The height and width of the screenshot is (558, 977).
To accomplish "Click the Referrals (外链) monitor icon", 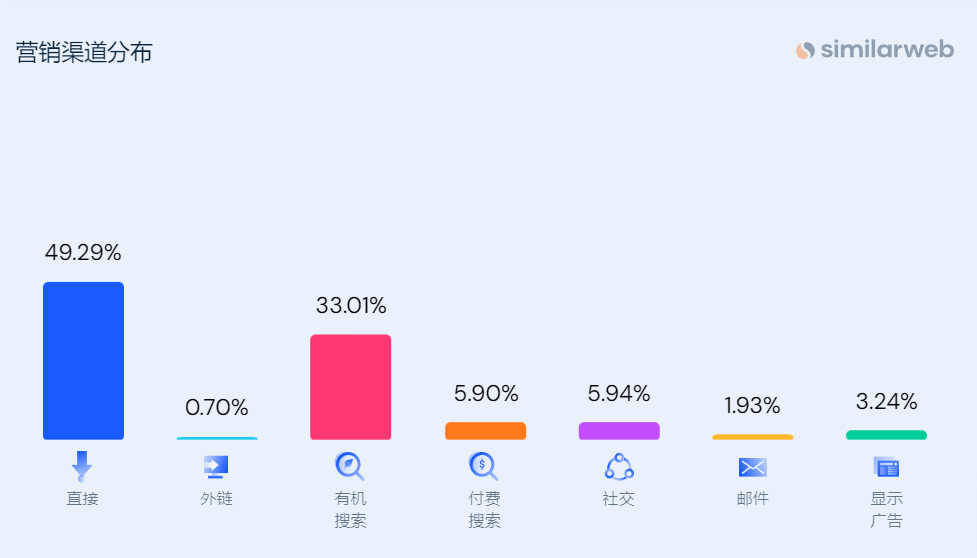I will (216, 466).
